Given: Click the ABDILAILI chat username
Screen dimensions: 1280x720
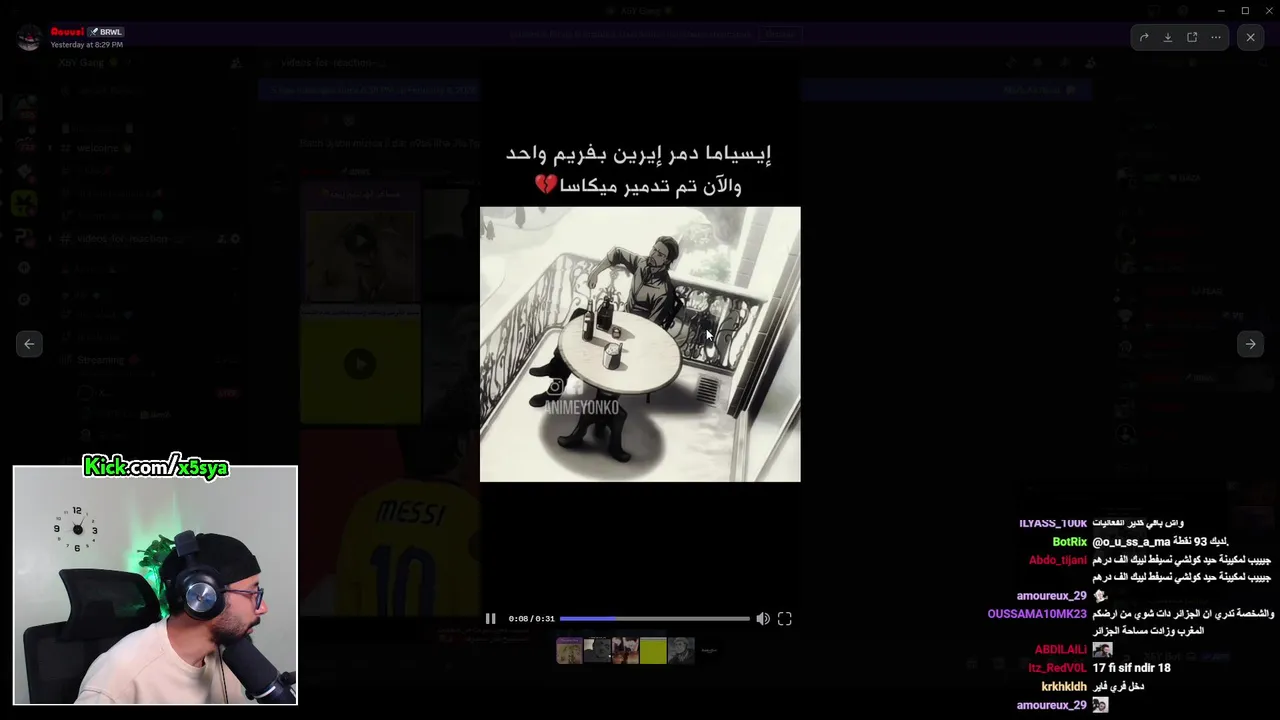Looking at the screenshot, I should [1061, 650].
